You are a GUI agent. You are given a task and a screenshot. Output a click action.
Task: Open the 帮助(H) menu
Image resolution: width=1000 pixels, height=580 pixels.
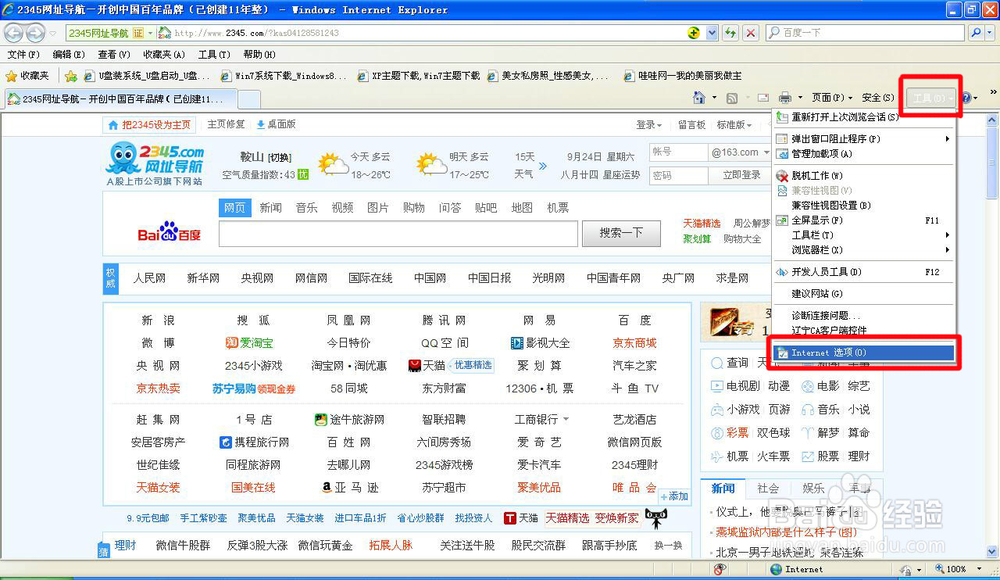259,55
